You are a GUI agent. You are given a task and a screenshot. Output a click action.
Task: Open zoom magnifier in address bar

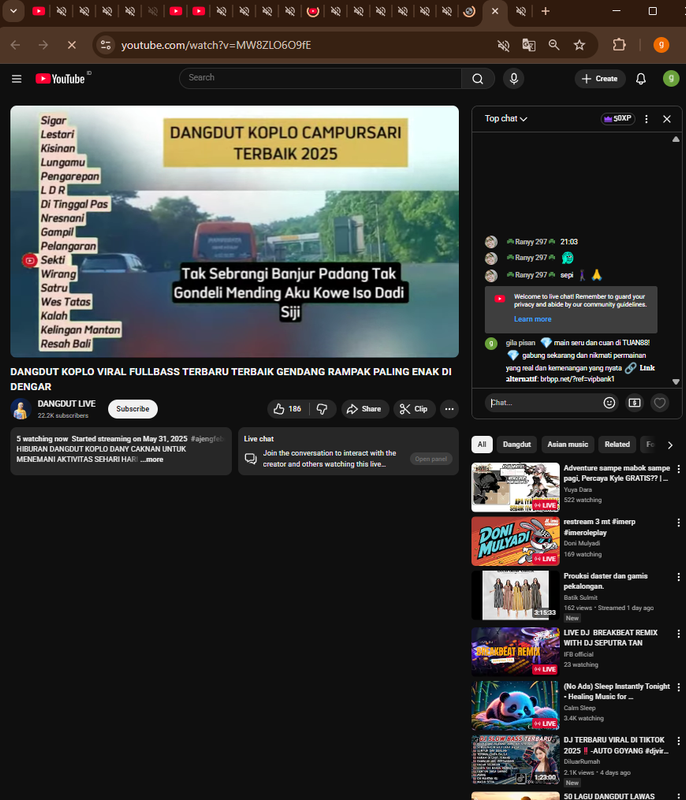(554, 45)
